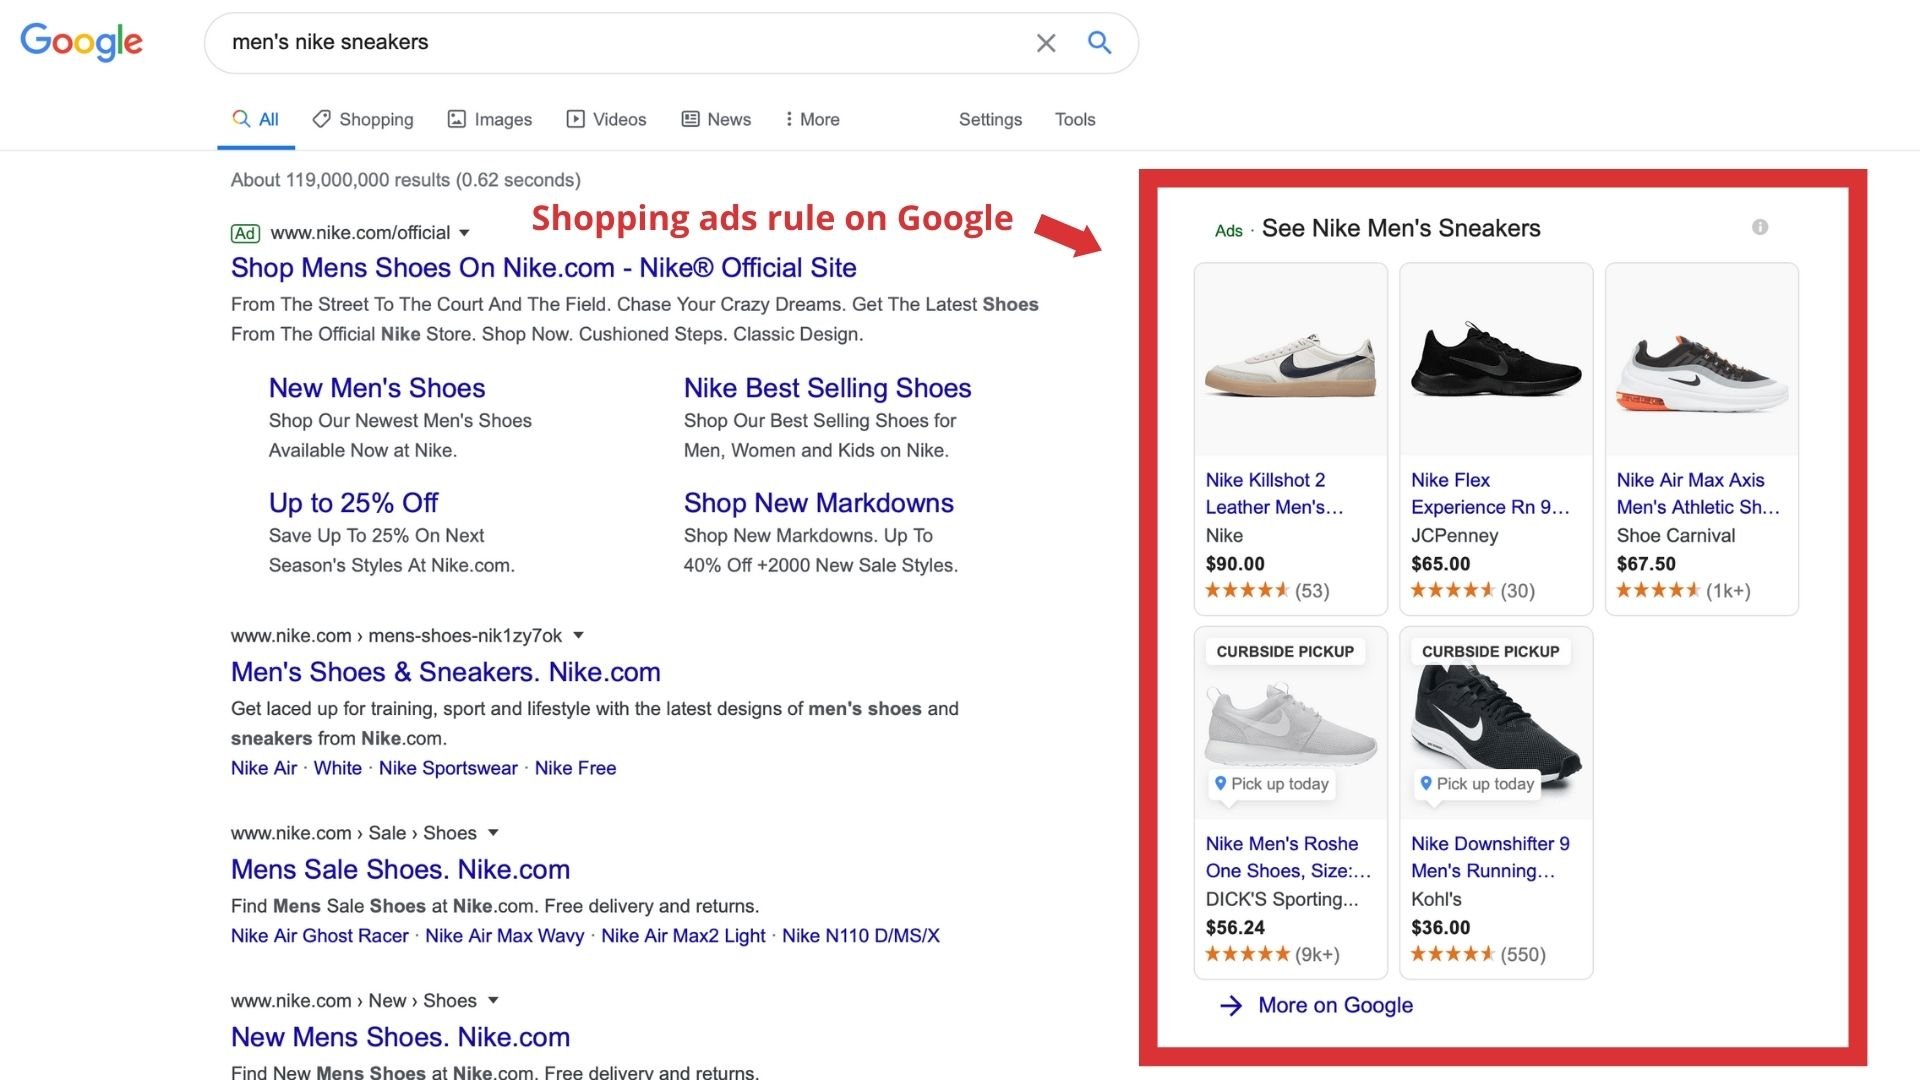Clear the search box with X icon
The image size is (1920, 1080).
point(1046,43)
